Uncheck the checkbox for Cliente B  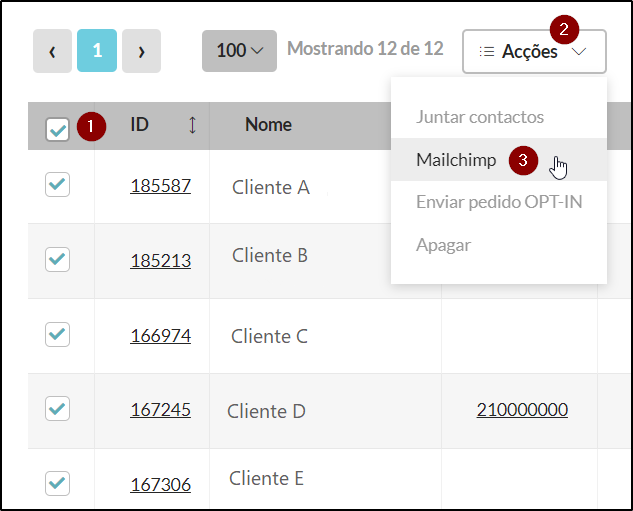(57, 259)
